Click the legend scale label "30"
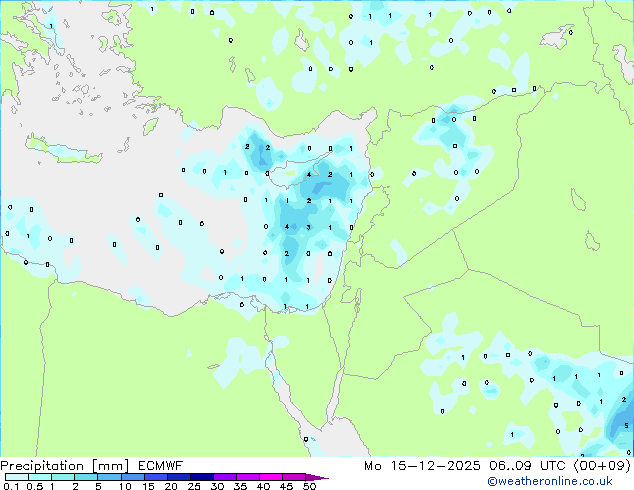The height and width of the screenshot is (490, 634). pos(217,486)
